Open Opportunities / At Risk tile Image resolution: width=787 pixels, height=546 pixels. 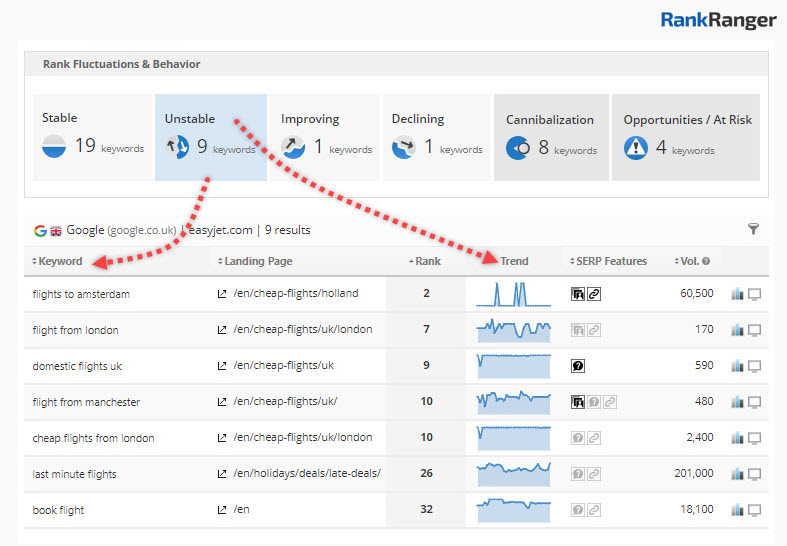tap(686, 138)
